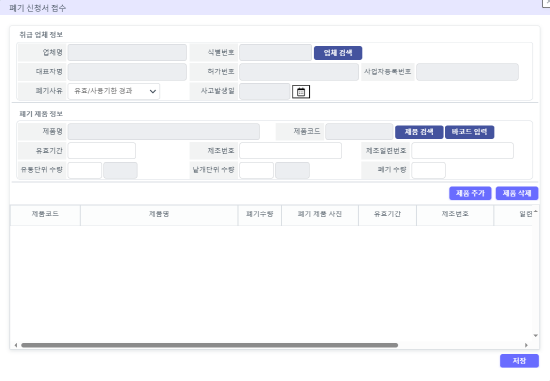This screenshot has height=381, width=550.
Task: Click the 대표자명 input field
Action: point(127,72)
